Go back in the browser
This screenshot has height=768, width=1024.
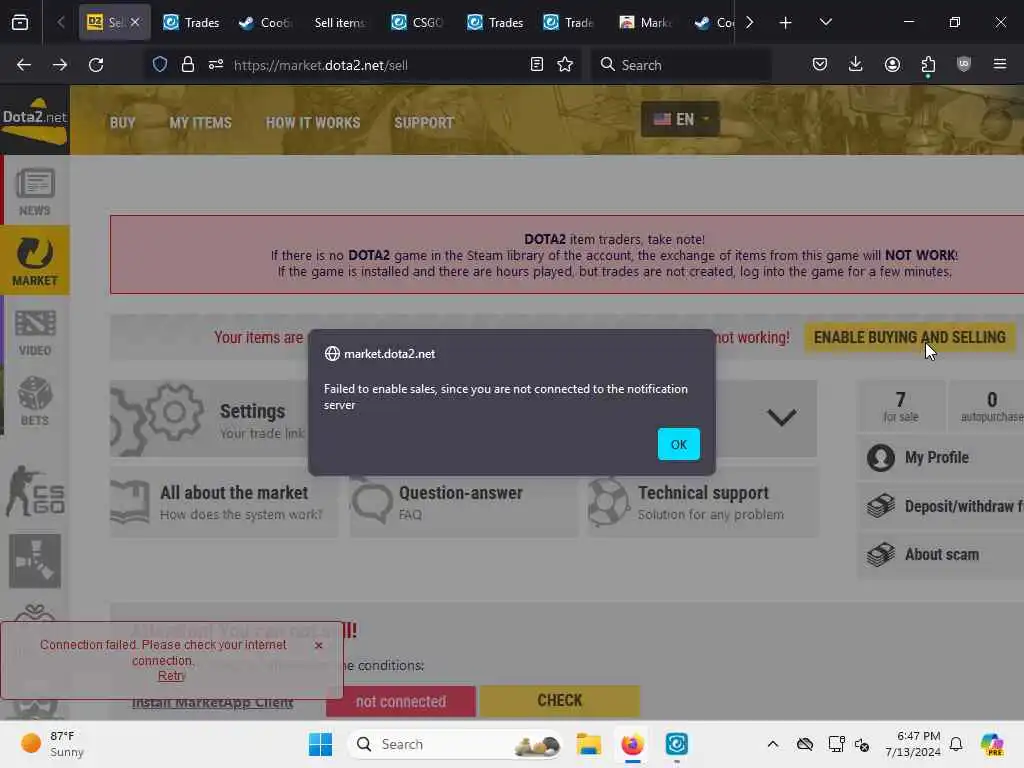coord(24,65)
